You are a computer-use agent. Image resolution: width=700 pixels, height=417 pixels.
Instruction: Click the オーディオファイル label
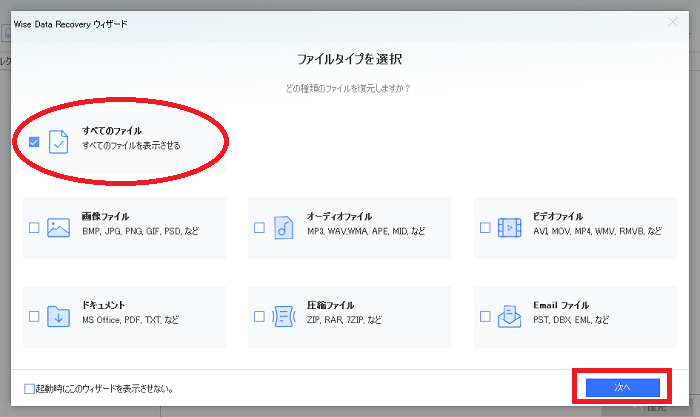[x=339, y=217]
